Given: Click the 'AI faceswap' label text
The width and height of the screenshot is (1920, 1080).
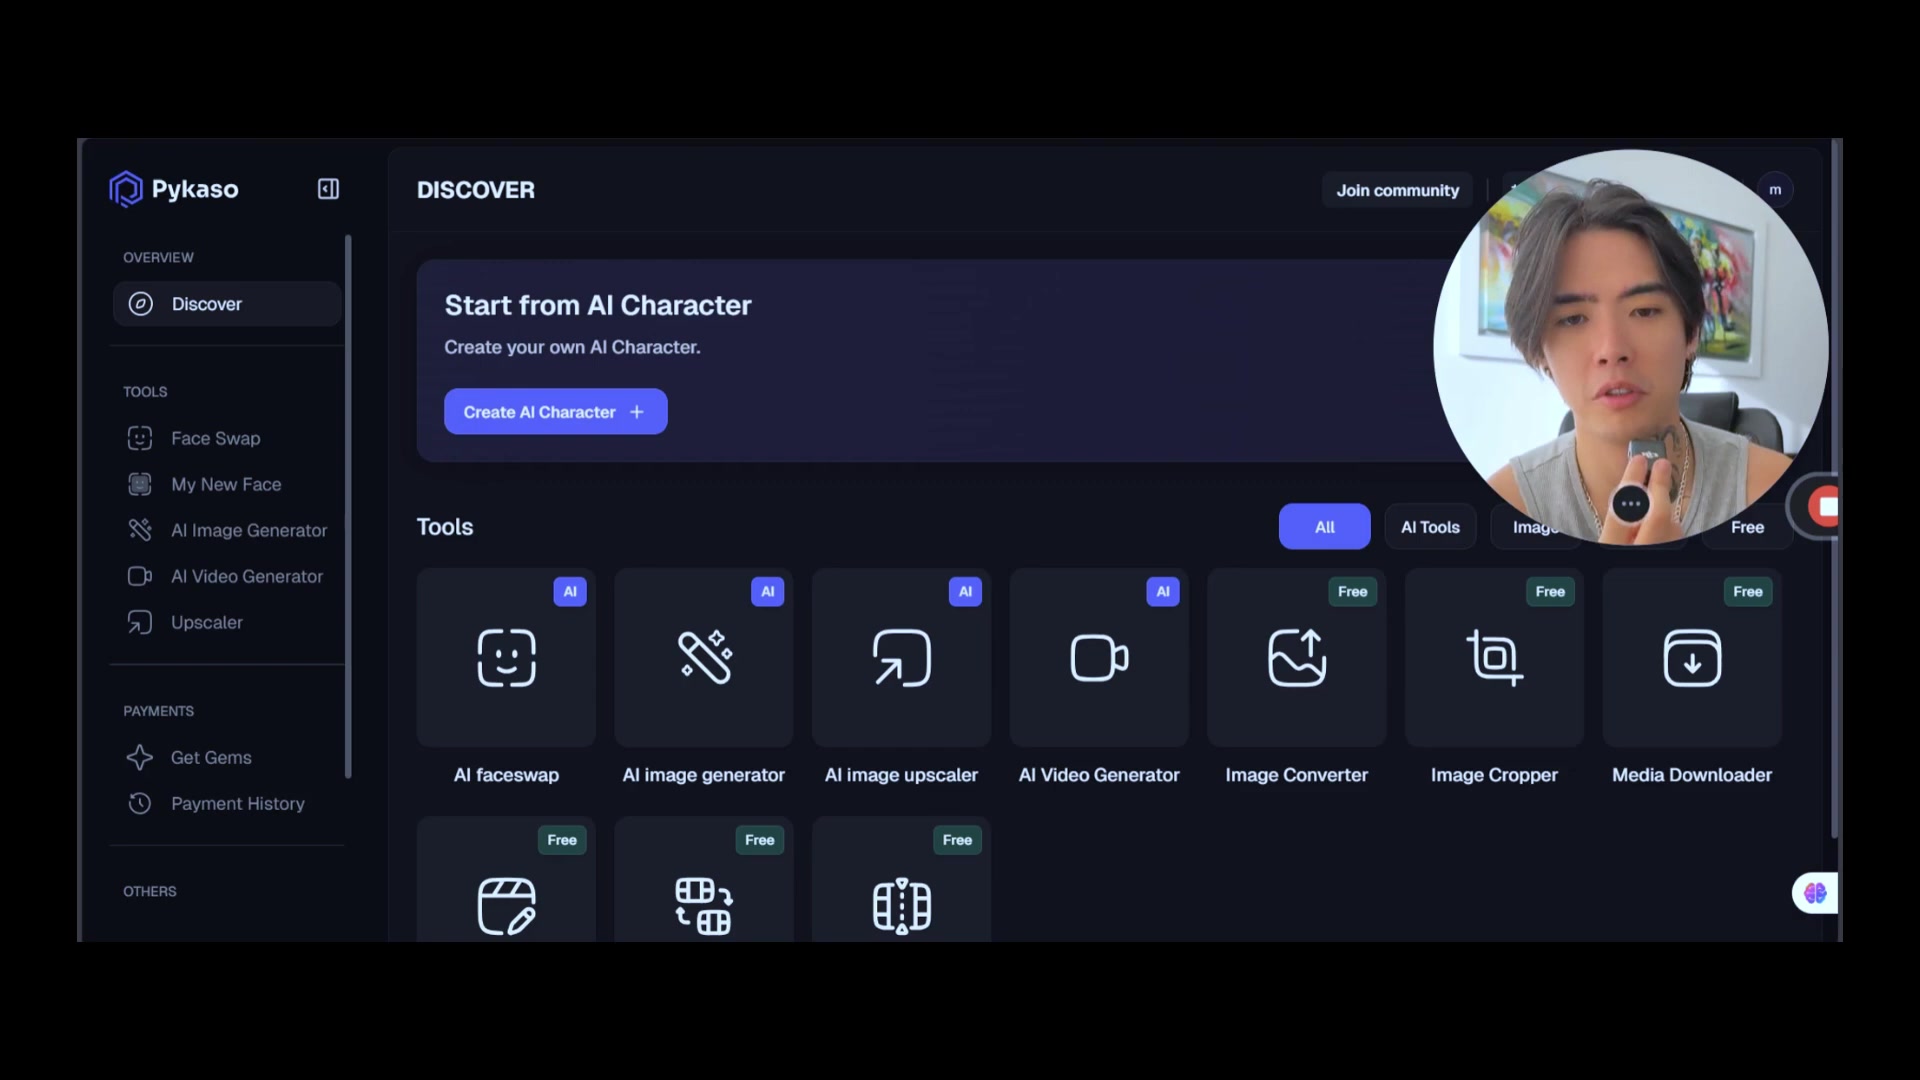Looking at the screenshot, I should click(506, 775).
